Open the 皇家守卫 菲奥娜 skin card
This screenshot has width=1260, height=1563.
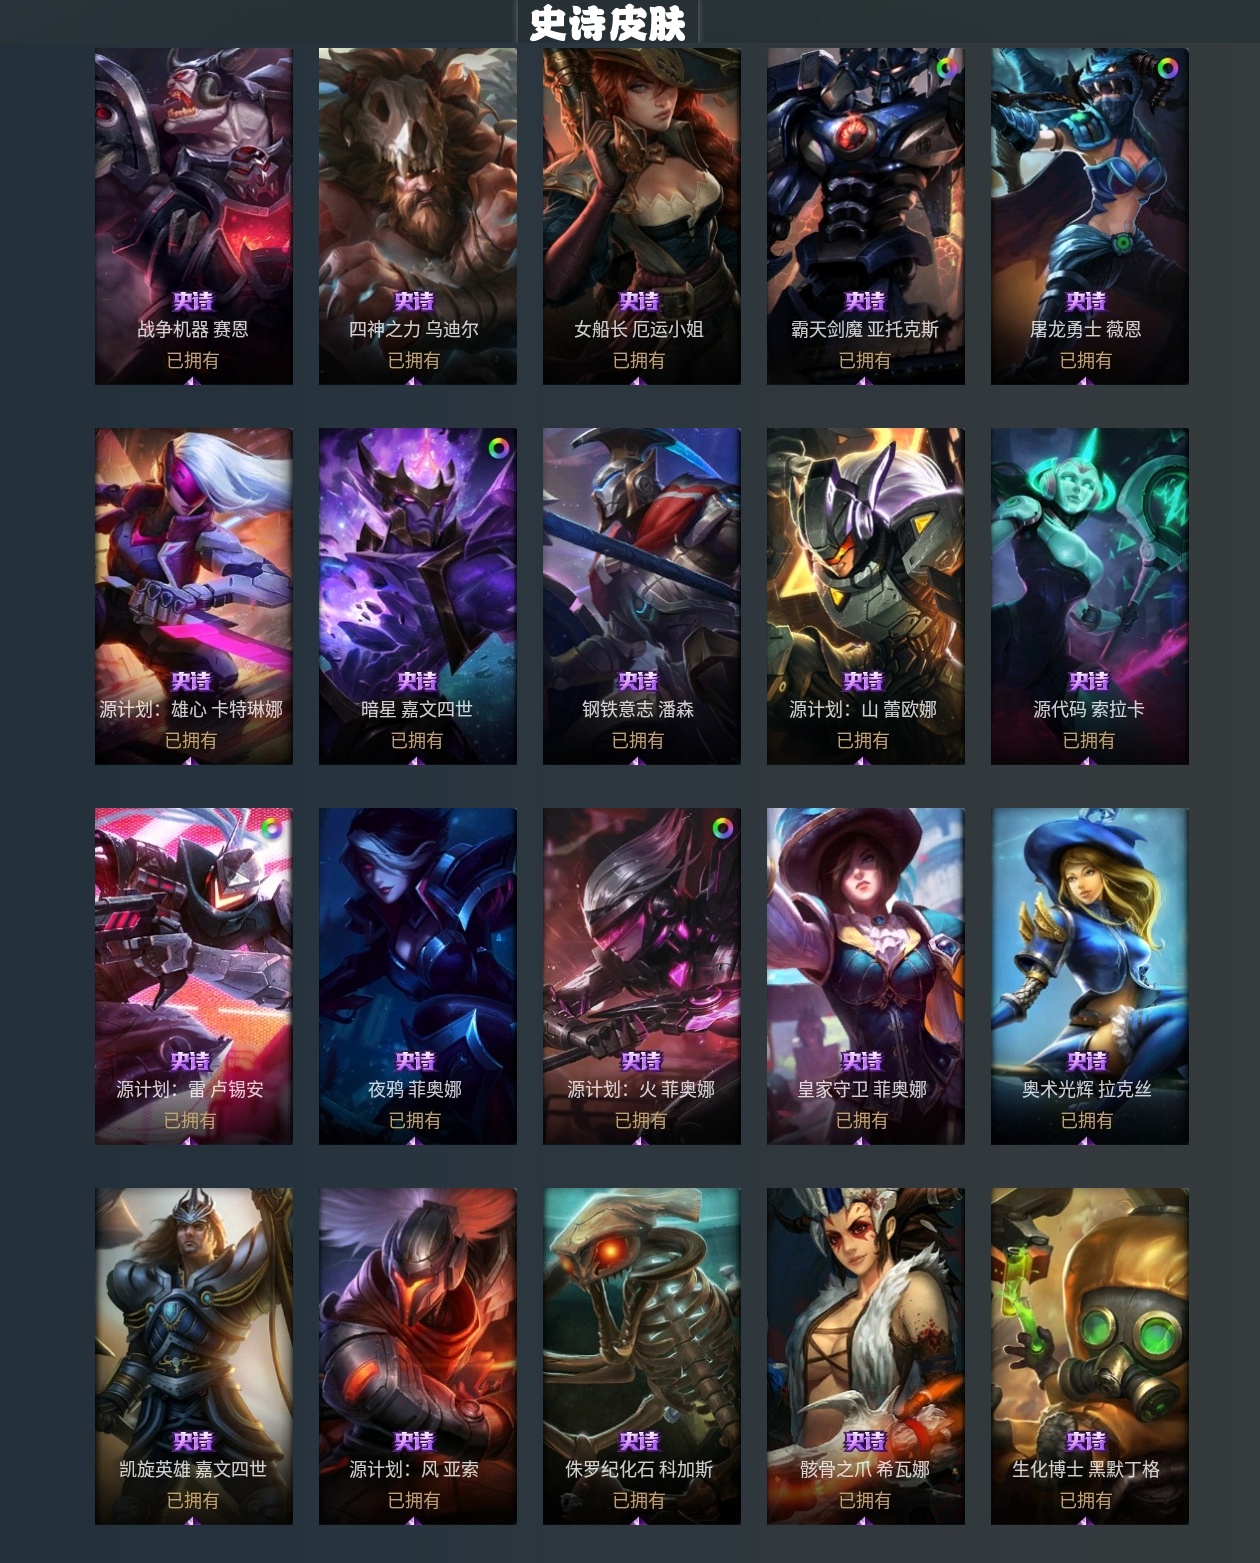point(866,976)
